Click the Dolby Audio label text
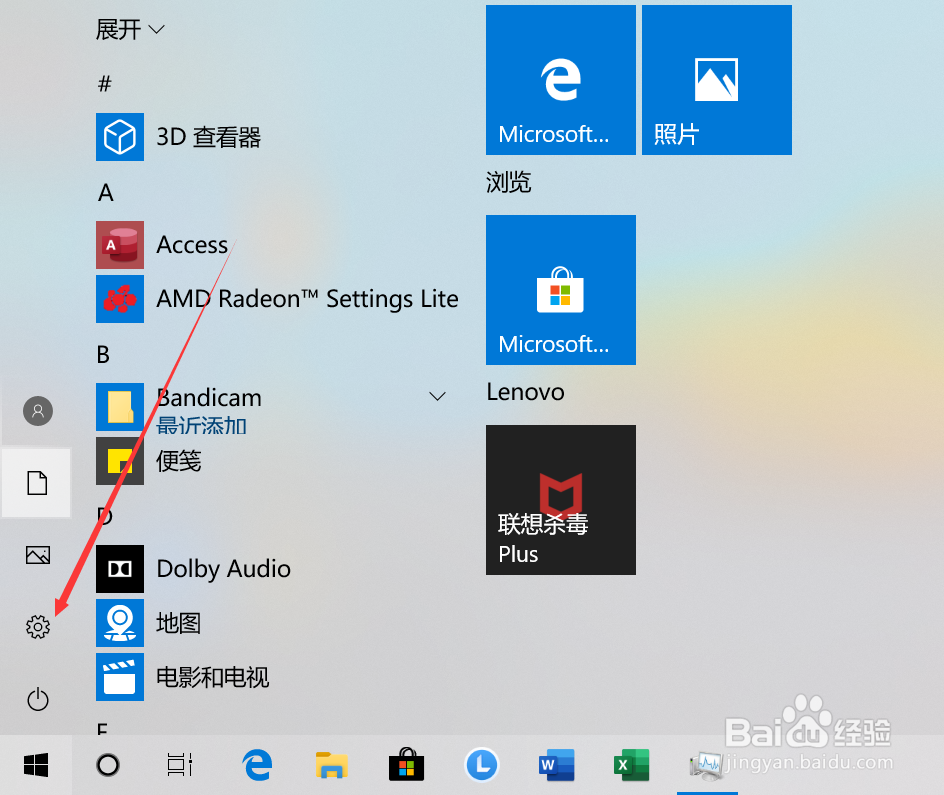This screenshot has width=944, height=795. [x=223, y=569]
